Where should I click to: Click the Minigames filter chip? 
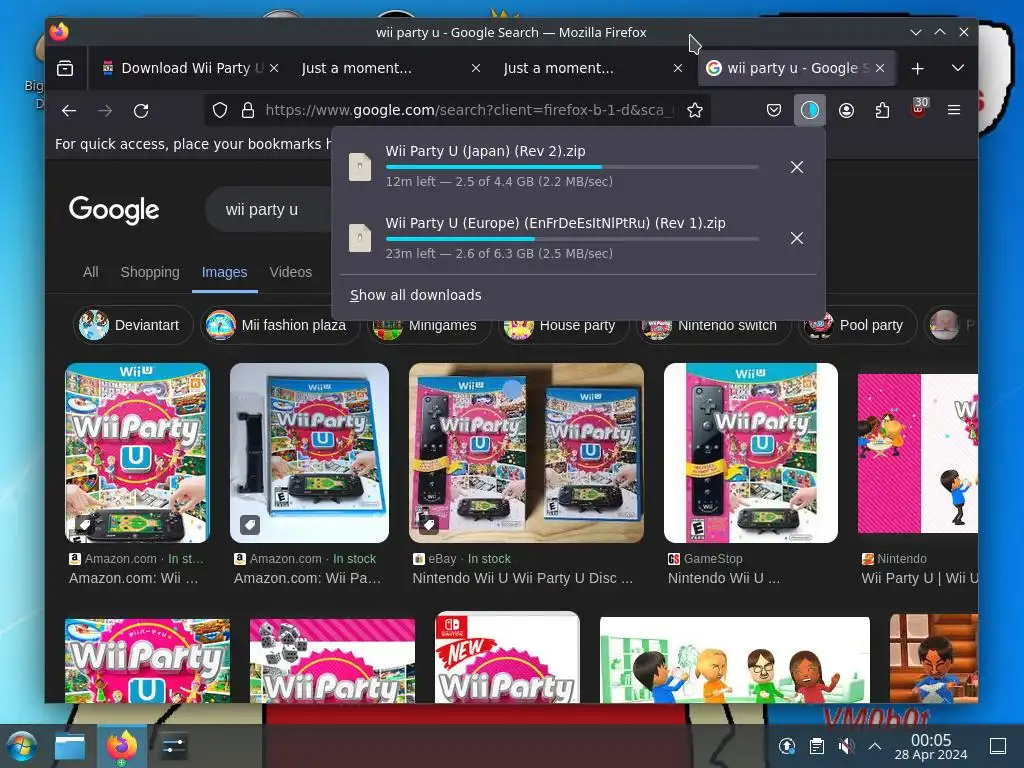click(428, 330)
